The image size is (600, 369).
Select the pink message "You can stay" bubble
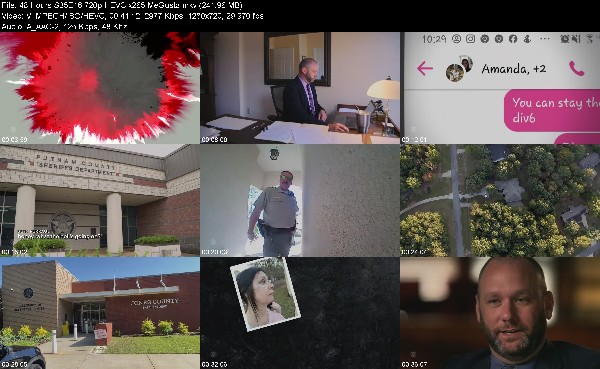coord(552,110)
